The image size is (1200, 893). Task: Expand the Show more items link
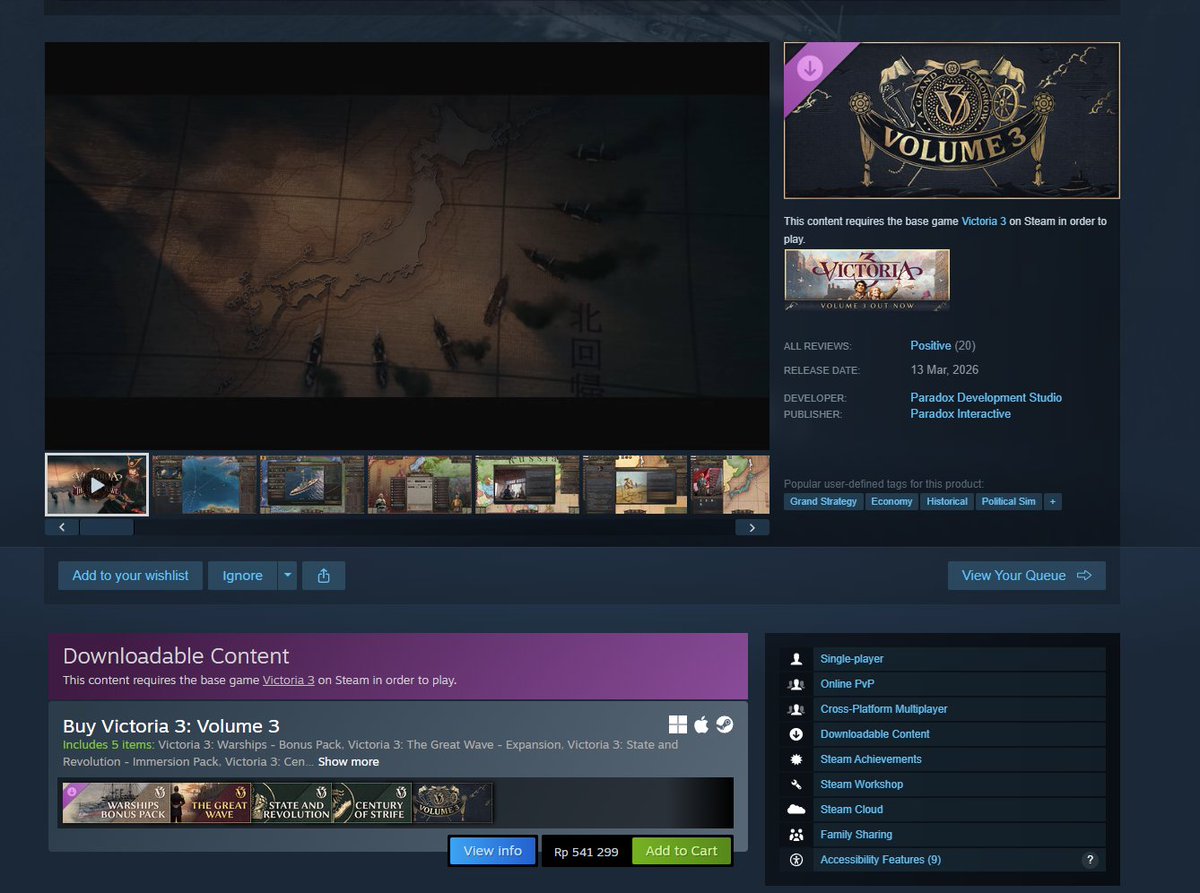click(x=348, y=761)
